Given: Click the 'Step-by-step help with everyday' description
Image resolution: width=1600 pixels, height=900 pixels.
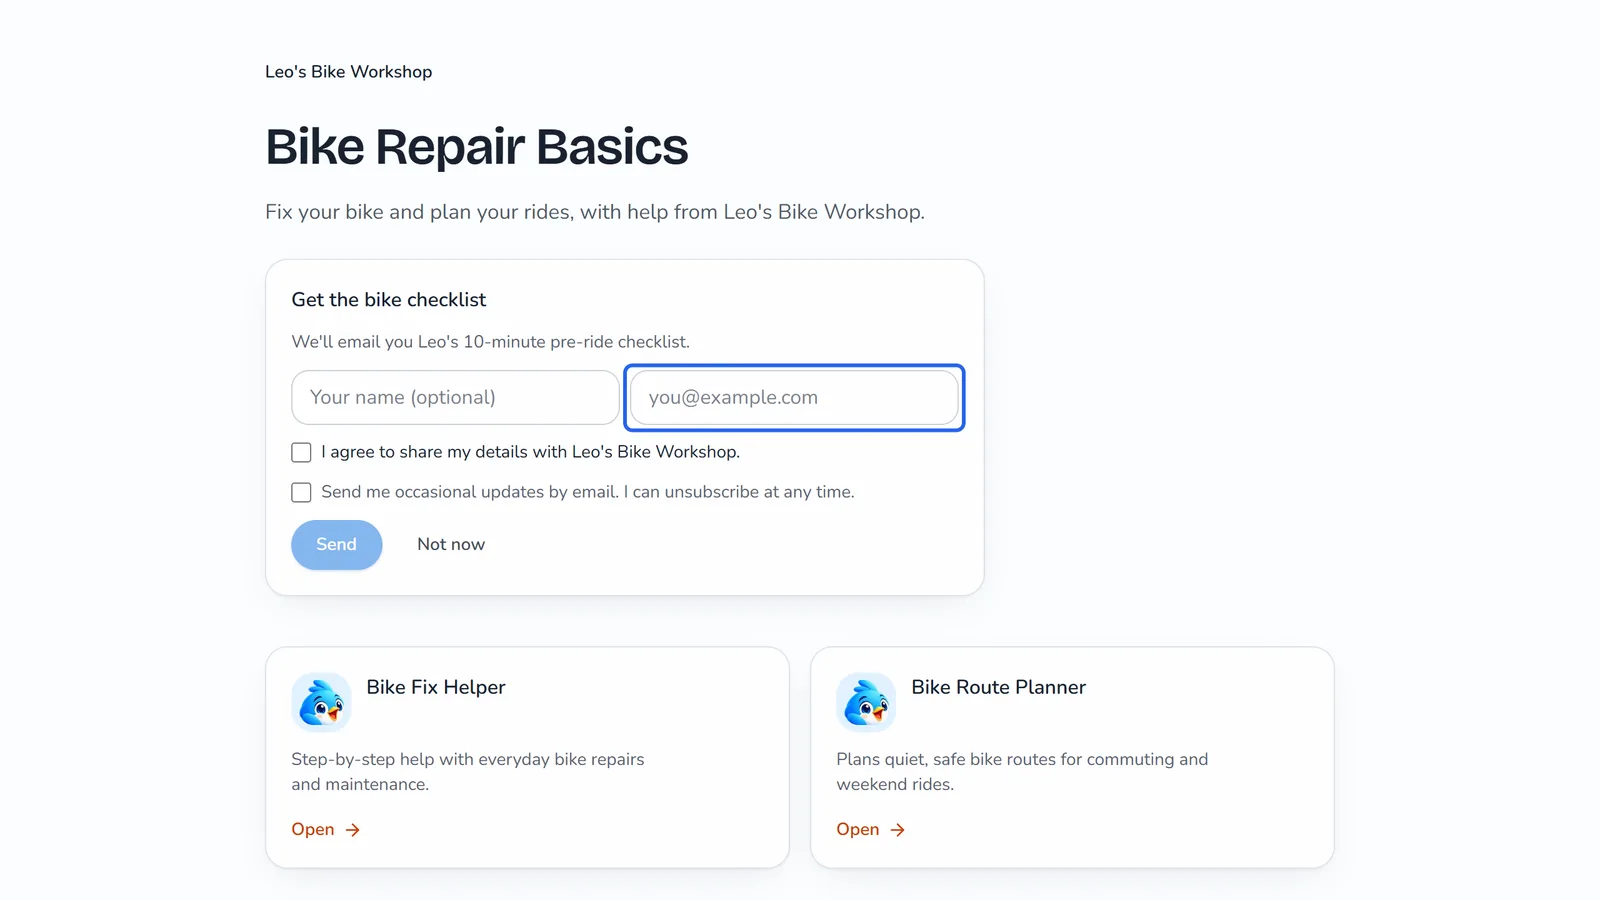Looking at the screenshot, I should click(x=468, y=772).
